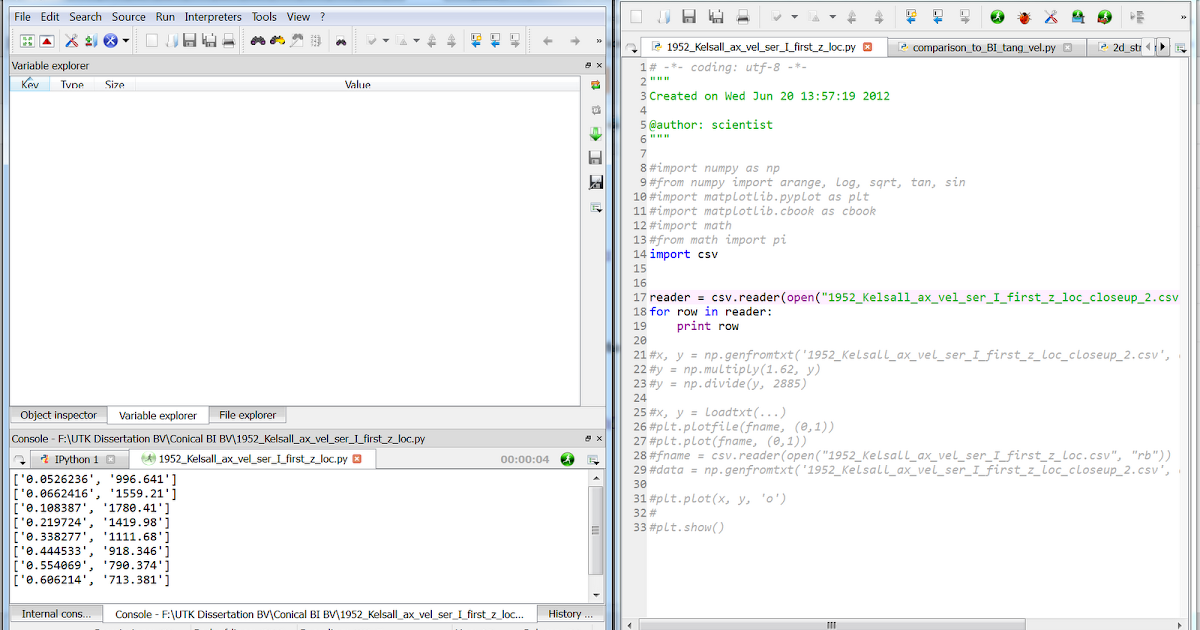Click console output row '0.108387', '1780.41'
Viewport: 1200px width, 630px height.
(x=91, y=508)
